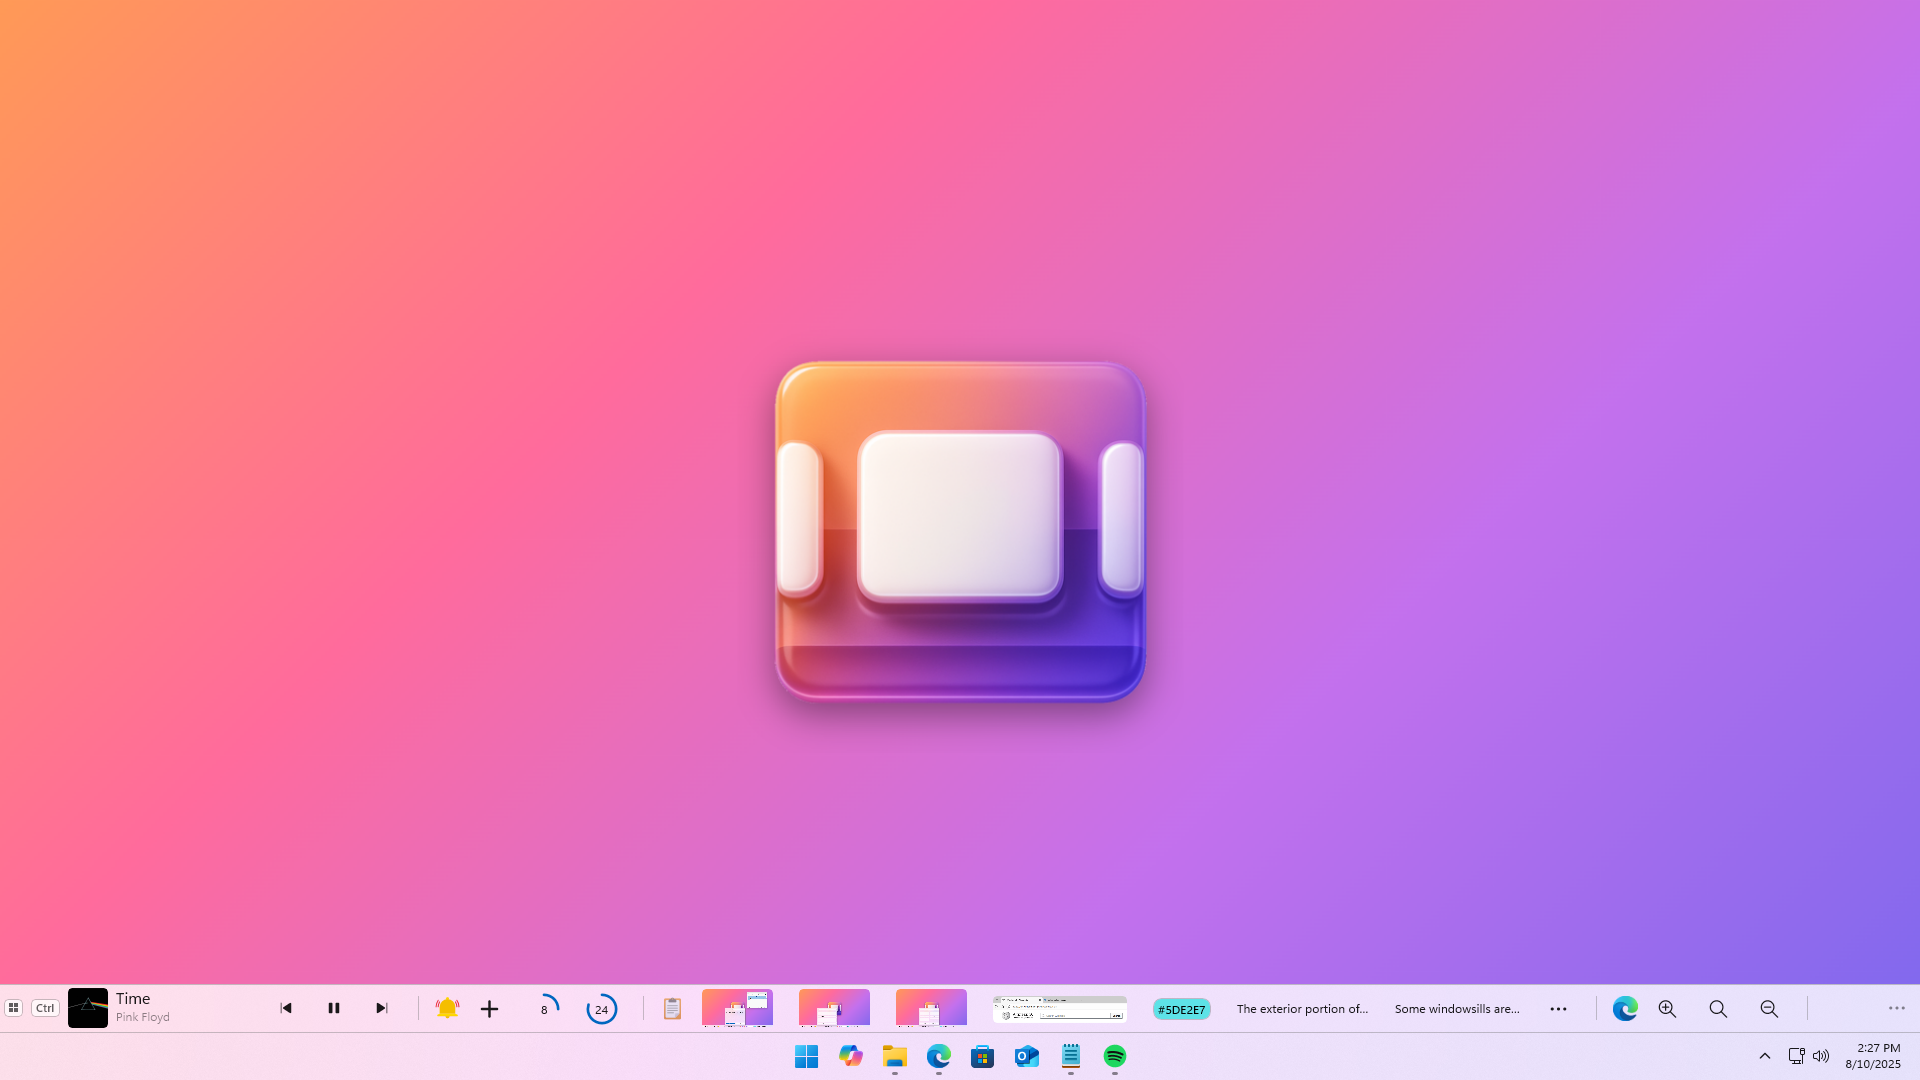
Task: Select clip "The exterior portion of..."
Action: pyautogui.click(x=1302, y=1009)
